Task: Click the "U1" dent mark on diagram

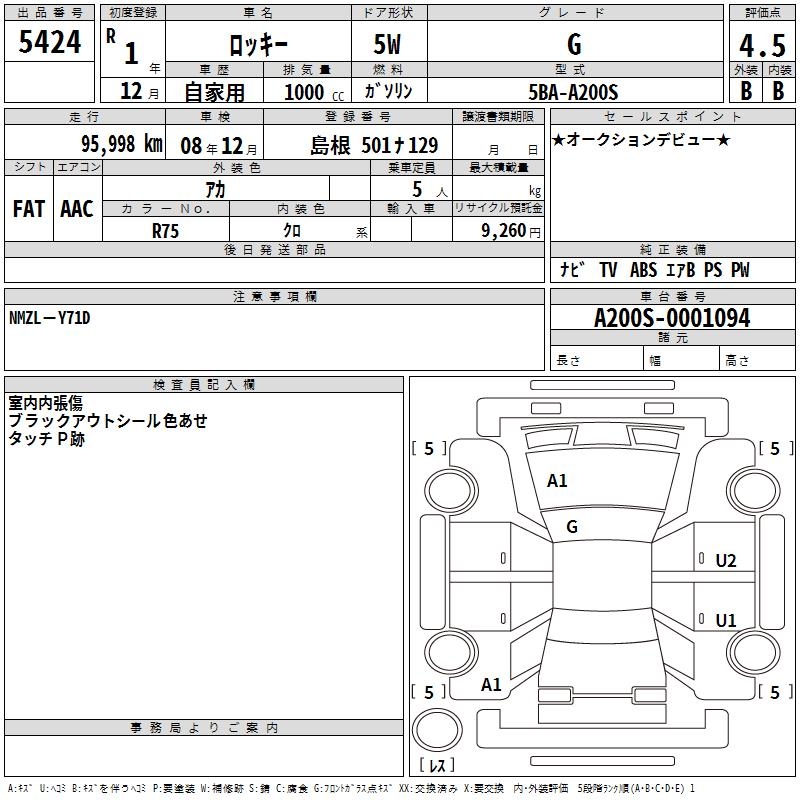Action: coord(726,620)
